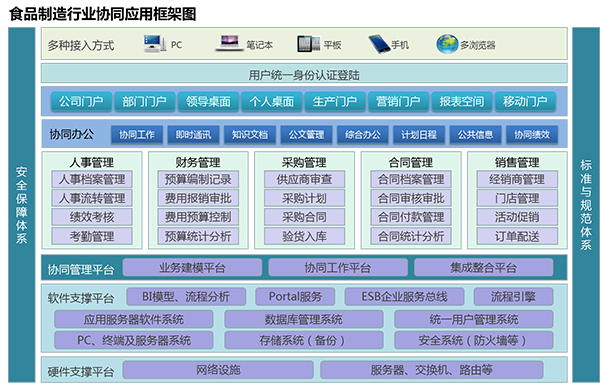Select 订单配送 under 销售管理

tap(517, 236)
